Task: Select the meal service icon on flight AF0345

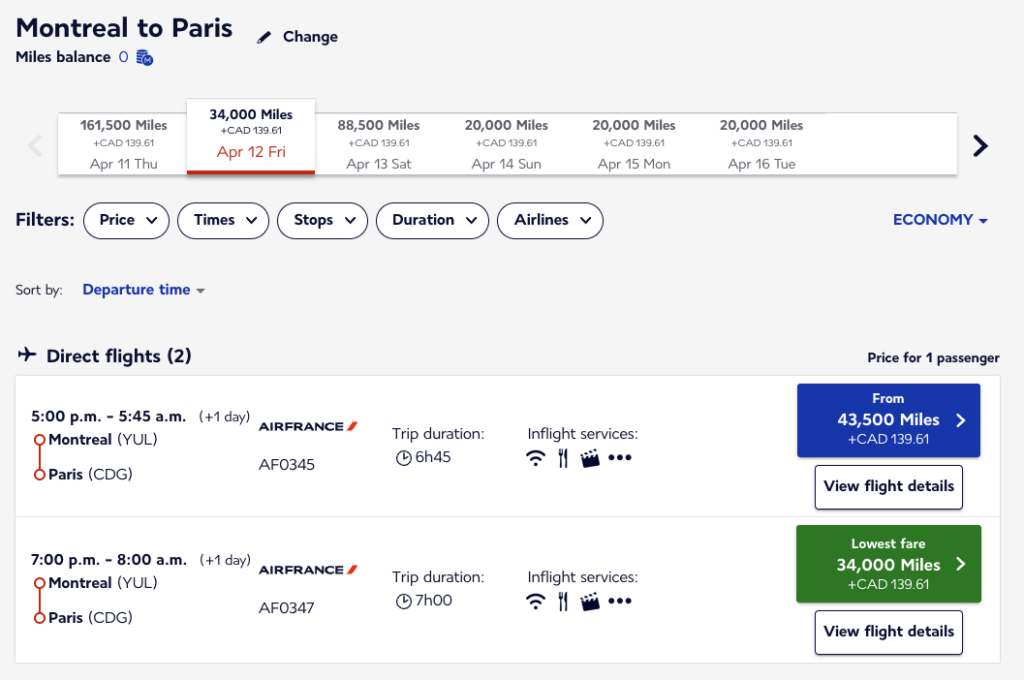Action: point(562,458)
